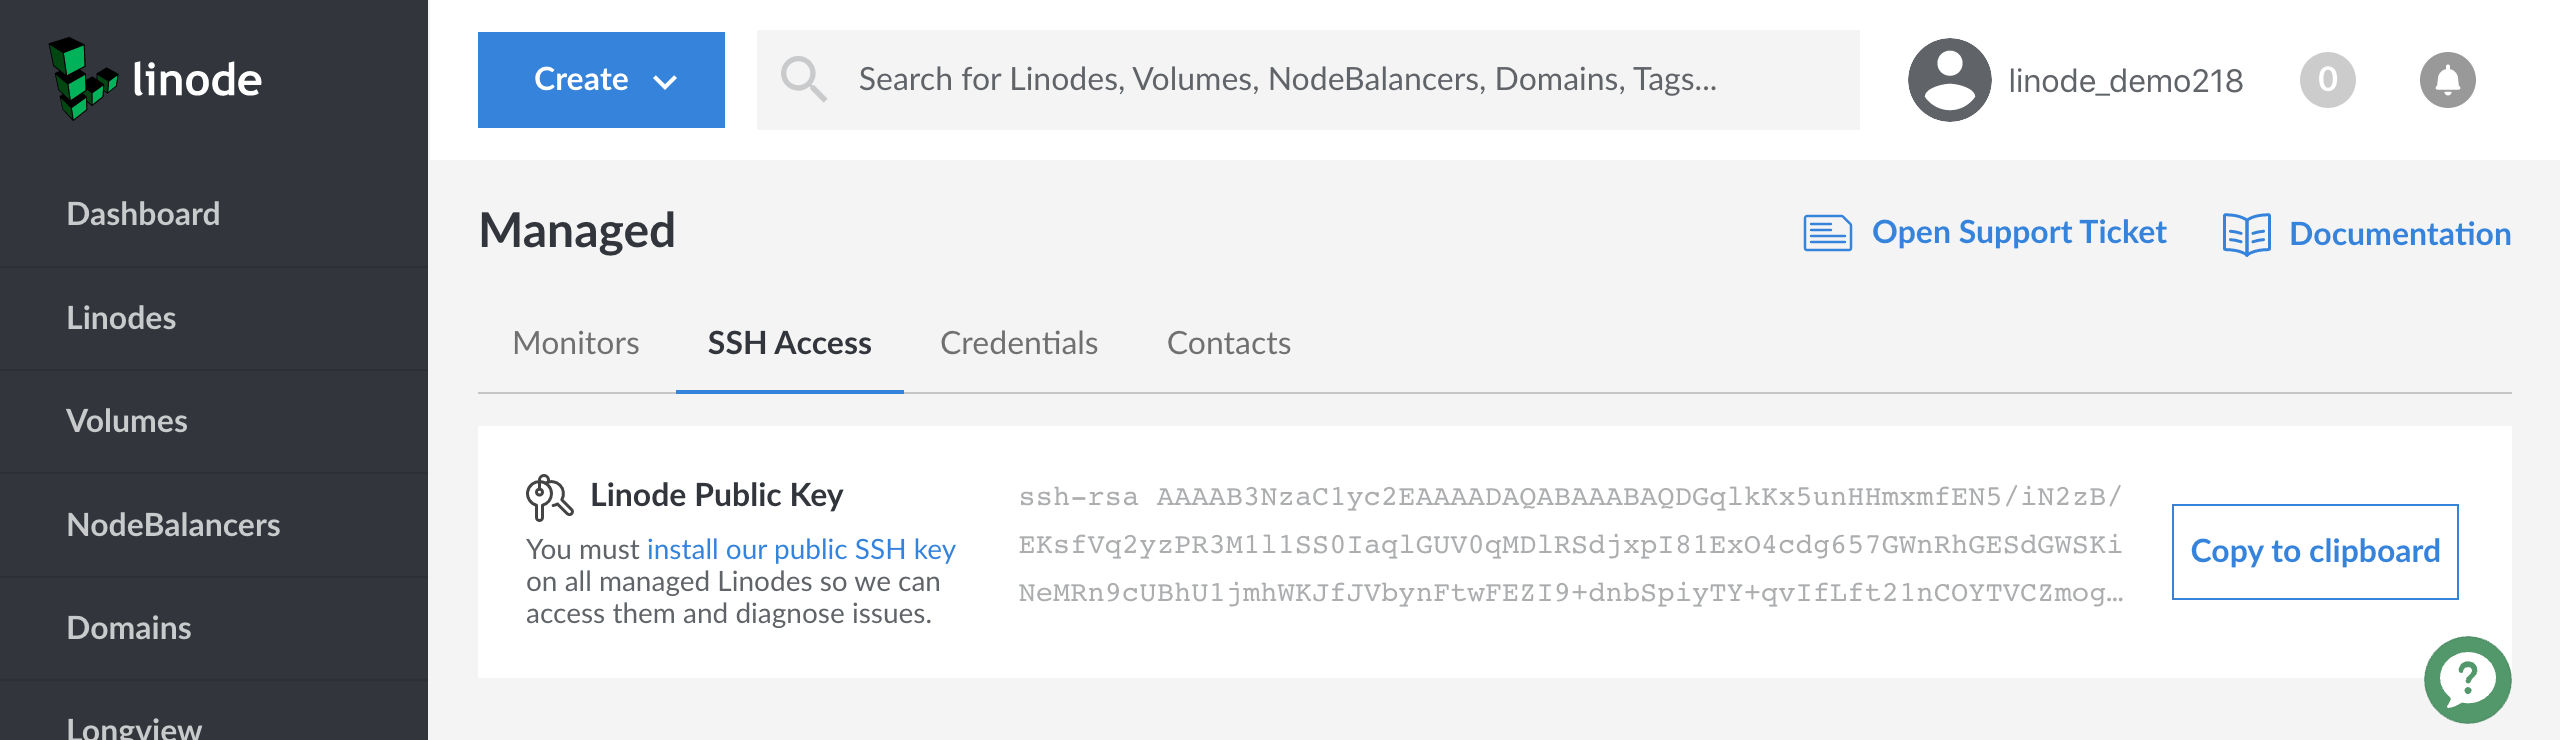Switch to the Credentials tab
Screen dimensions: 2560x740
1019,343
